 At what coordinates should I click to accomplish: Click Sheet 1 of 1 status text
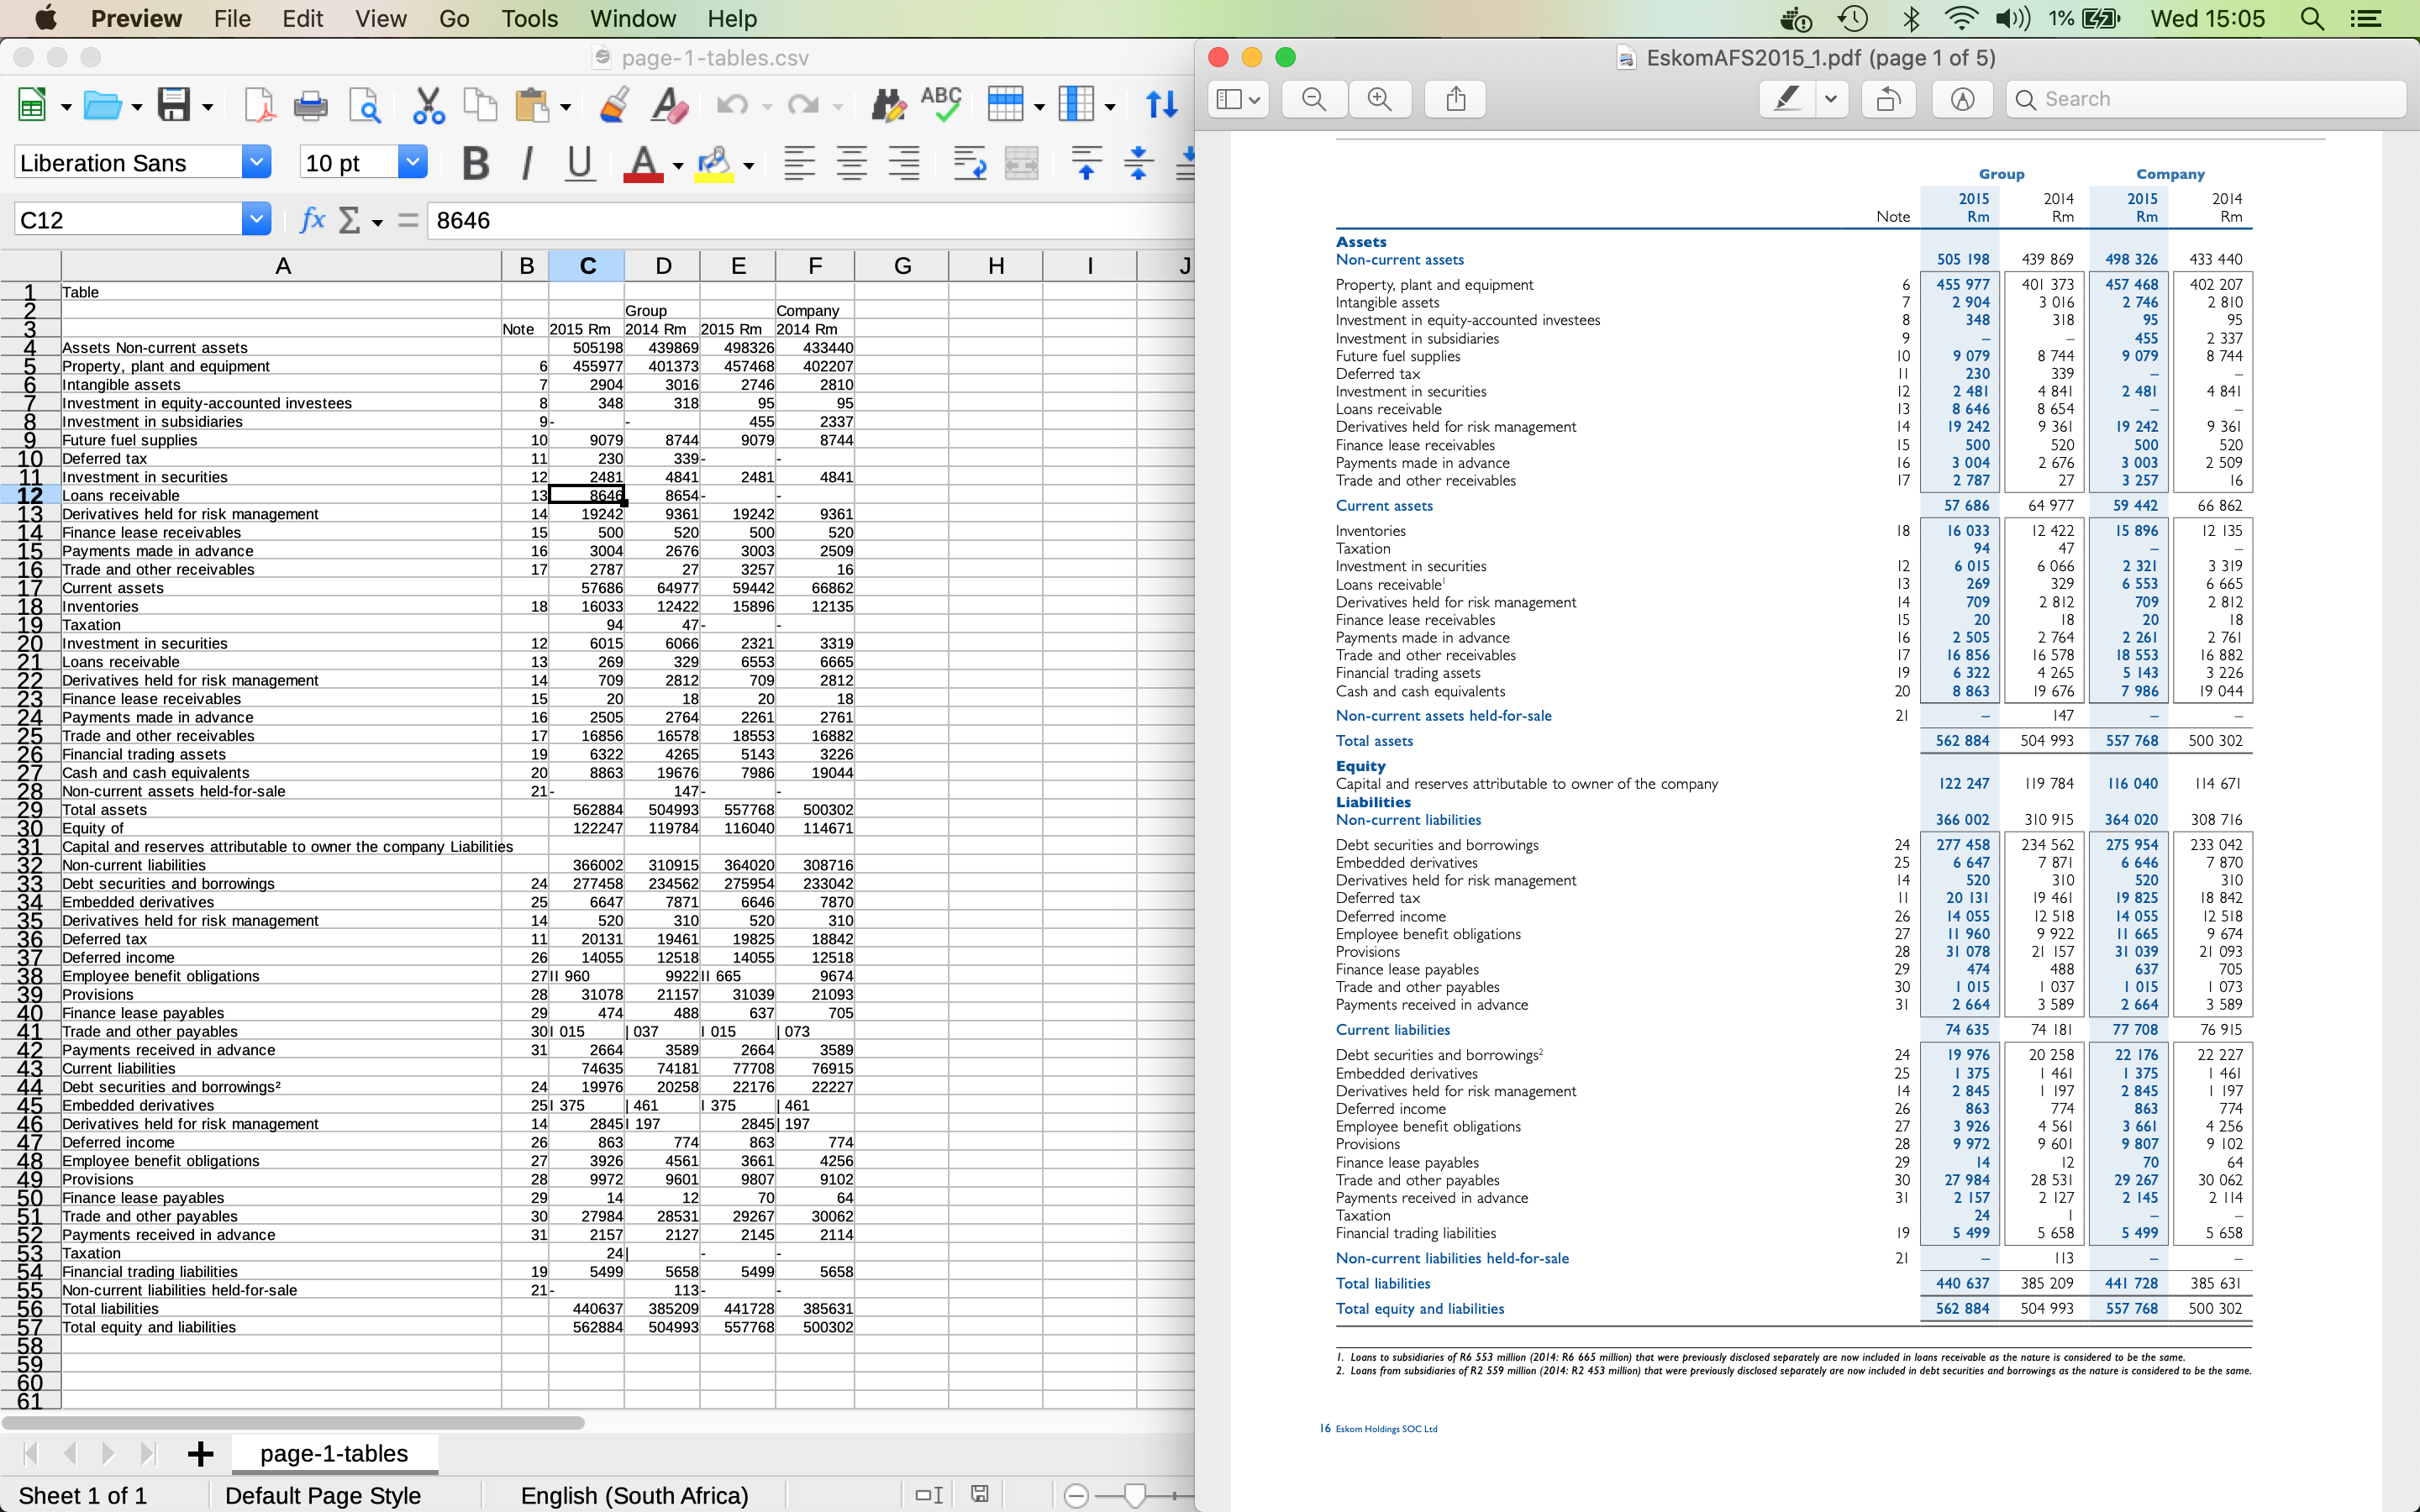83,1495
